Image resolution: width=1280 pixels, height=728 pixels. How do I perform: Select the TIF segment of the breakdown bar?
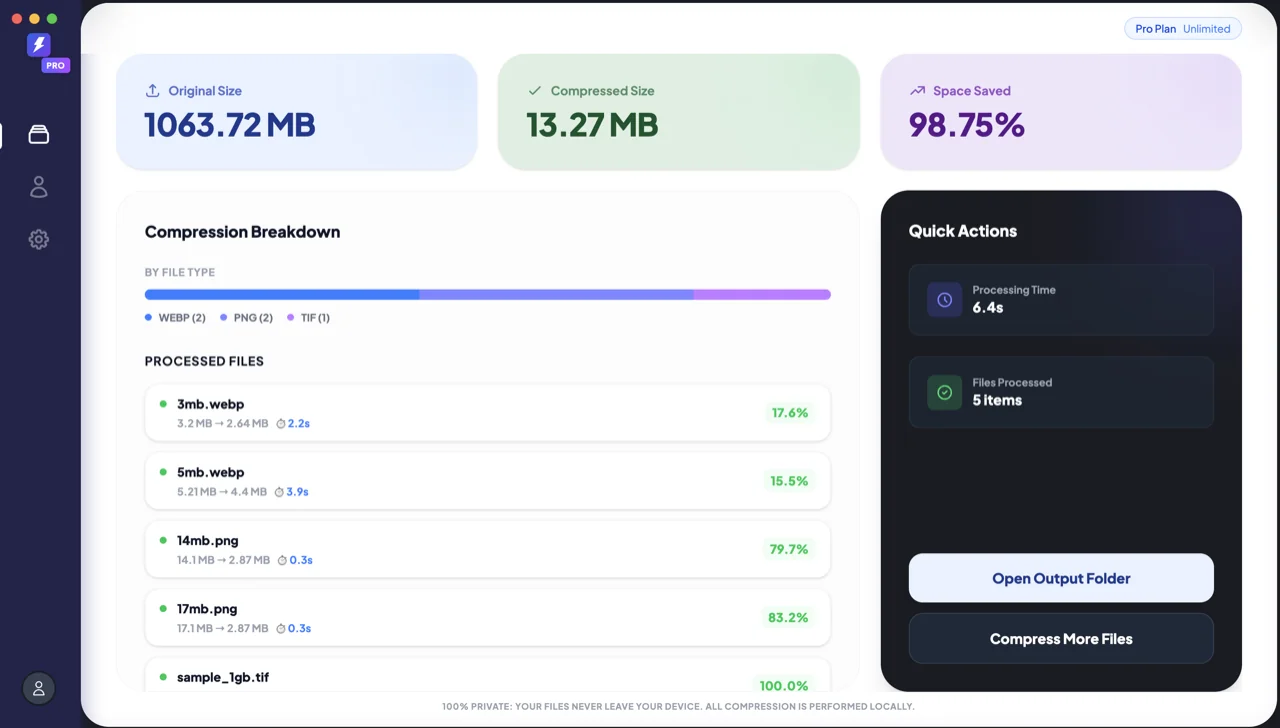[x=762, y=295]
